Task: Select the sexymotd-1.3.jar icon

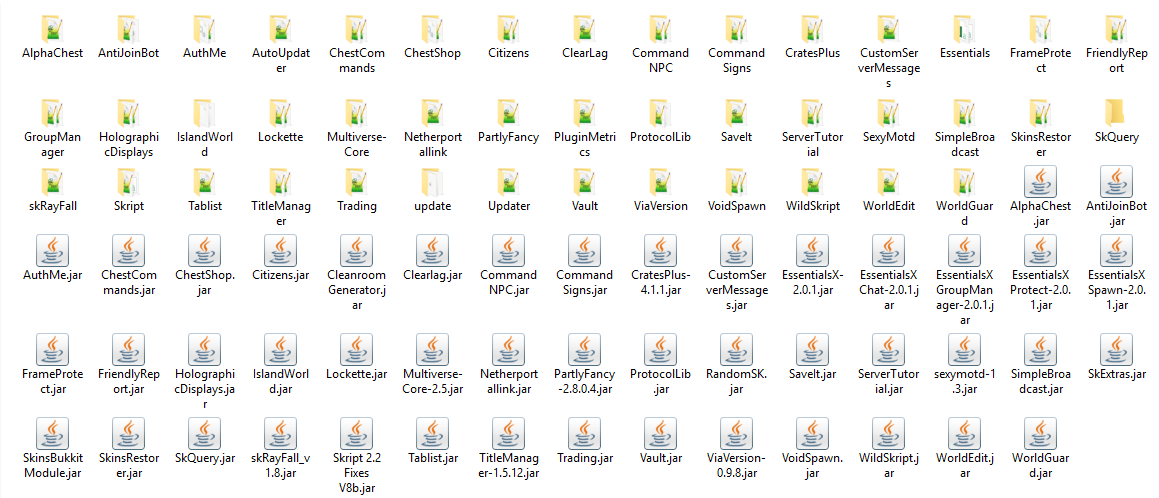Action: tap(965, 349)
